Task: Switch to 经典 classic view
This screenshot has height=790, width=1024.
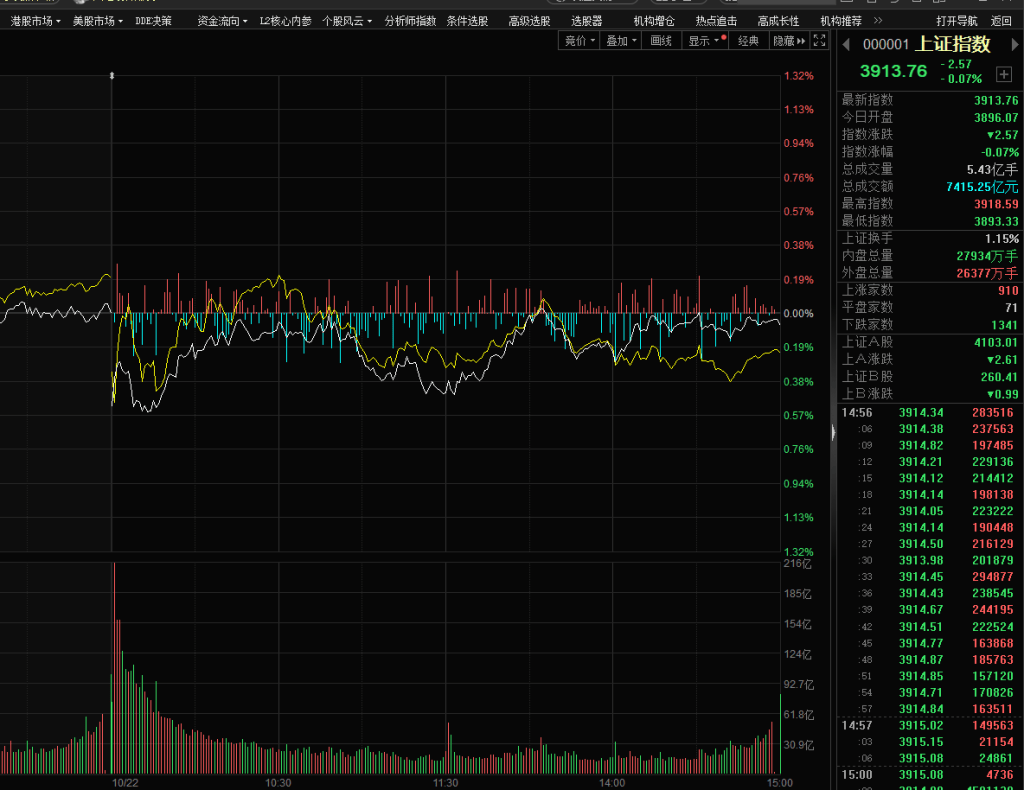Action: (x=748, y=41)
